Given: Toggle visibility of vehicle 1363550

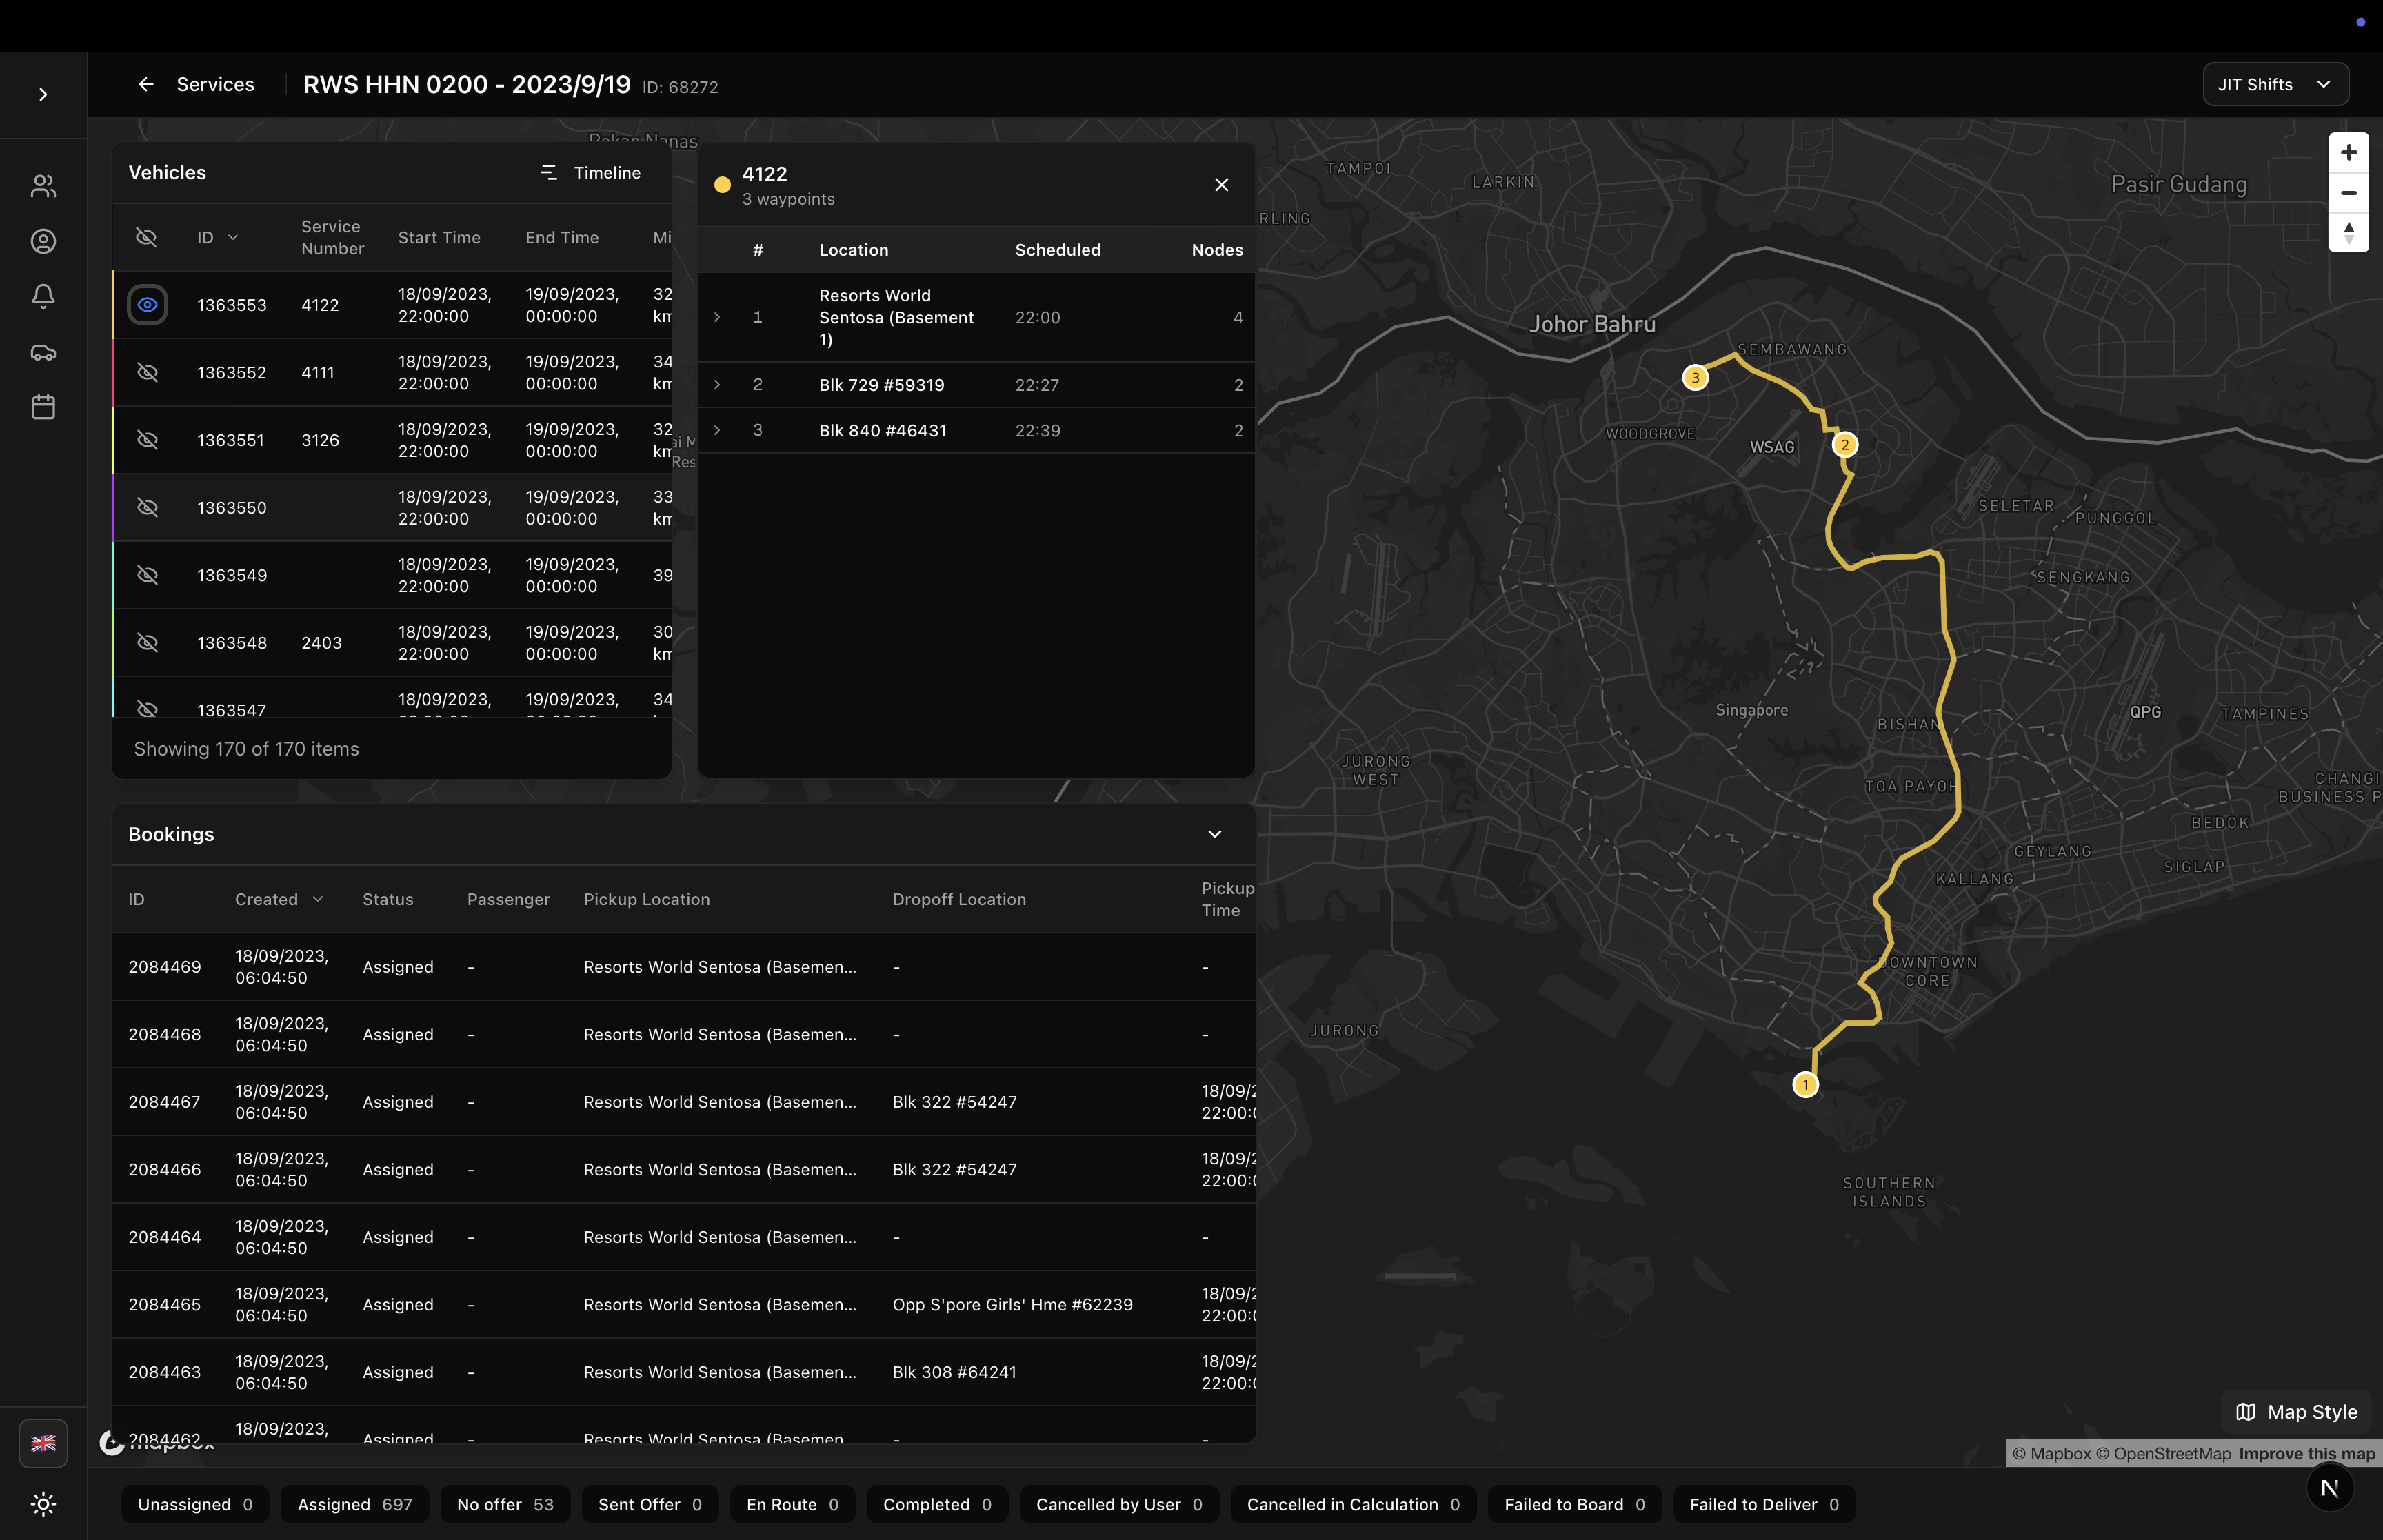Looking at the screenshot, I should coord(147,508).
